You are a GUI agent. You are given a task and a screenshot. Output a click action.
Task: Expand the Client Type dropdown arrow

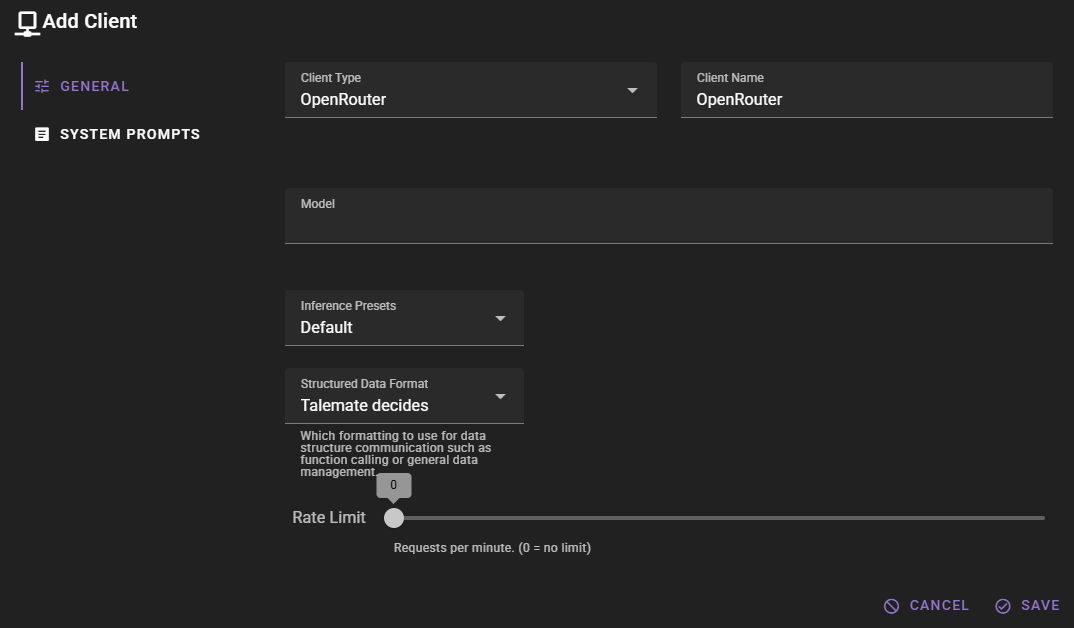pyautogui.click(x=632, y=90)
